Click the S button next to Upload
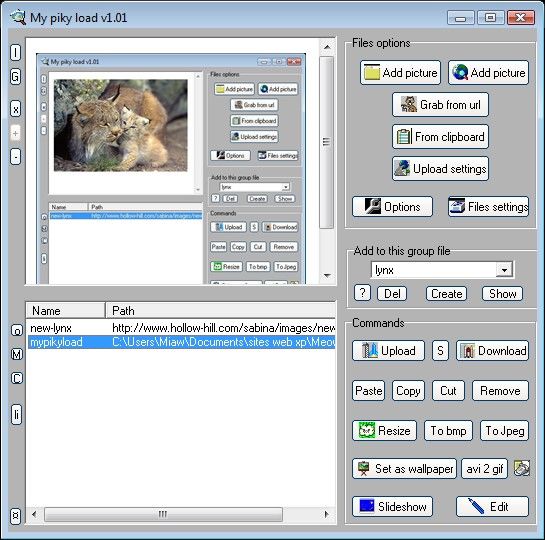 tap(440, 351)
